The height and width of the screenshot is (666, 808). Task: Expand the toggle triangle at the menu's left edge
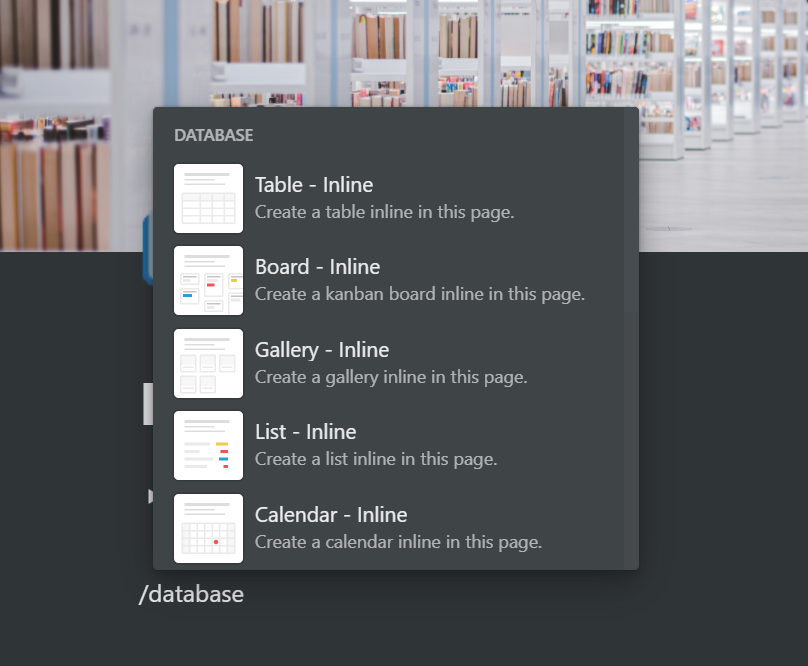[x=150, y=496]
